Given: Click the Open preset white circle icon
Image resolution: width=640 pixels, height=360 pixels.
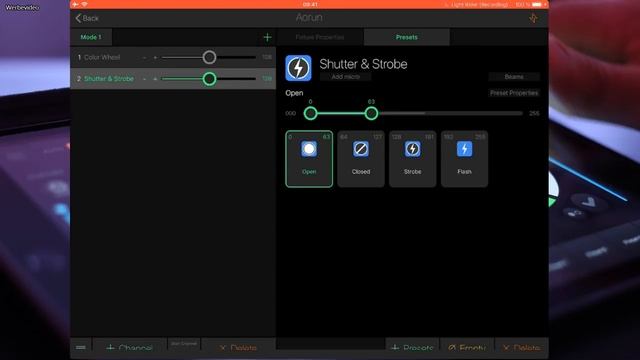Looking at the screenshot, I should click(309, 149).
